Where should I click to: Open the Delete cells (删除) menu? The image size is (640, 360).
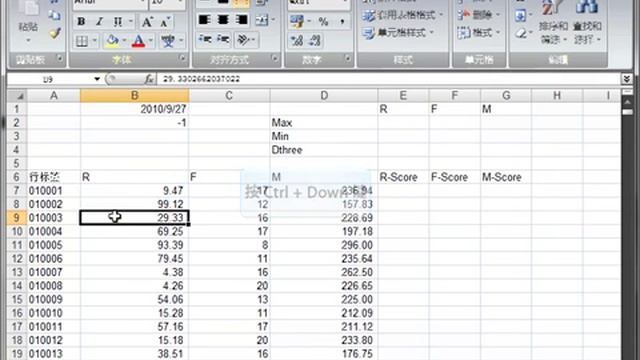(478, 15)
